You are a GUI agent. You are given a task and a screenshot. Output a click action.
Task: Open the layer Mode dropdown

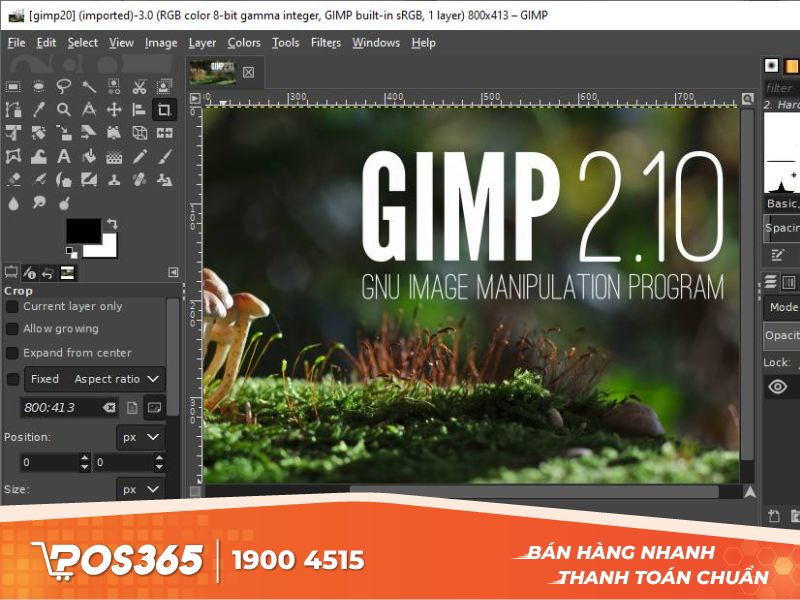click(782, 307)
